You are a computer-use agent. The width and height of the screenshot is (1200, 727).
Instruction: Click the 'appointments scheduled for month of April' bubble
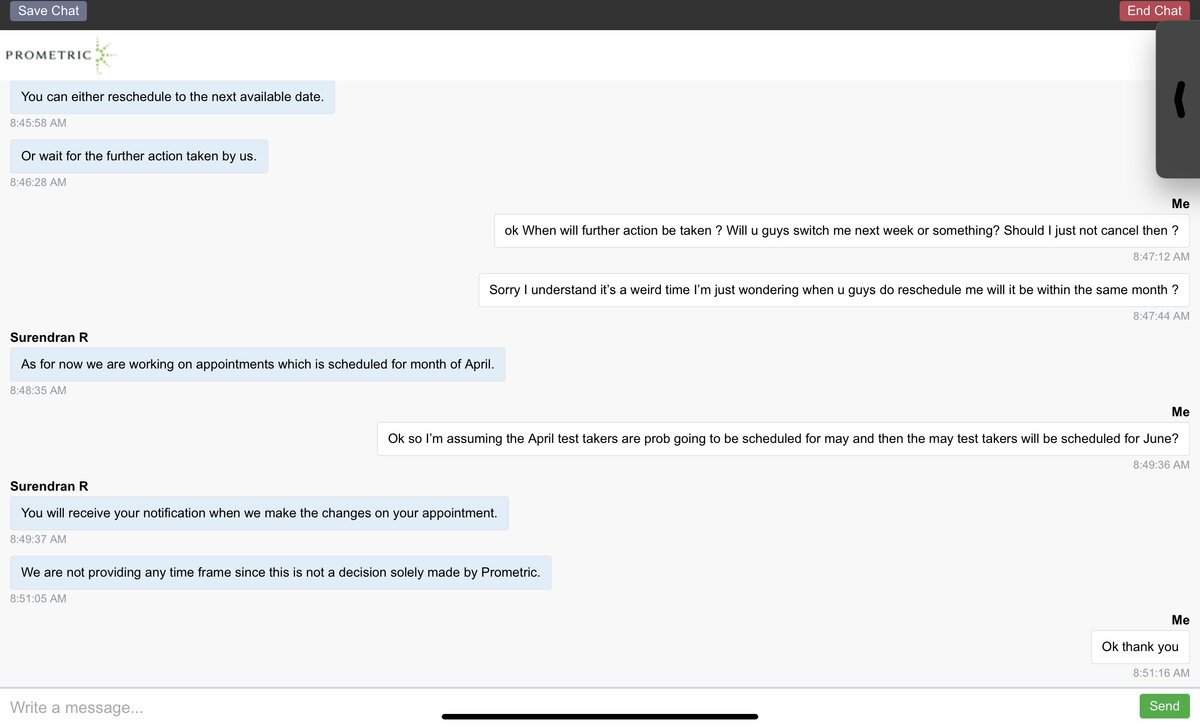pyautogui.click(x=257, y=364)
